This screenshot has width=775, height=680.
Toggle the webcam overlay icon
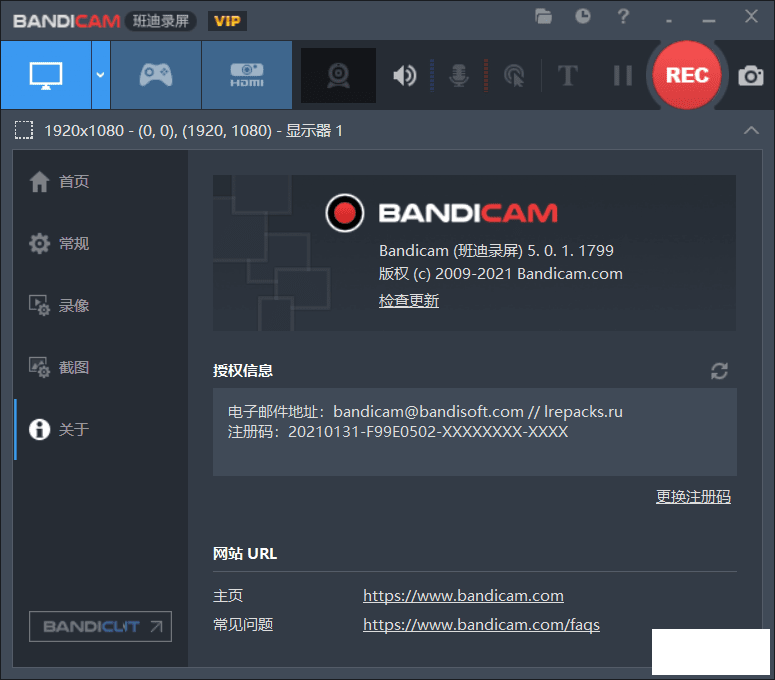pyautogui.click(x=339, y=75)
